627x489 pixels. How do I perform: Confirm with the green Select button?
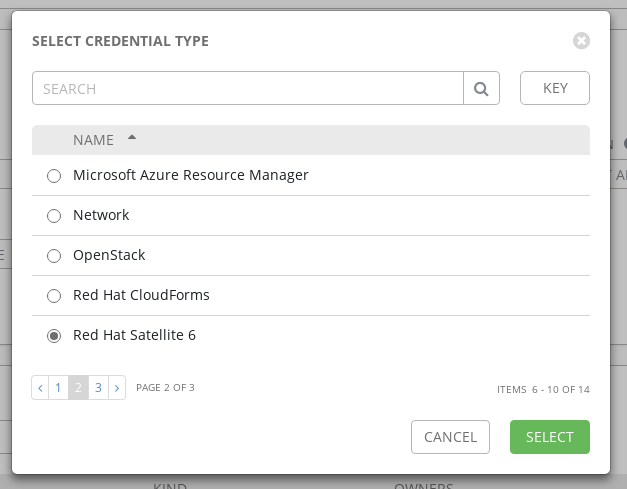tap(549, 437)
